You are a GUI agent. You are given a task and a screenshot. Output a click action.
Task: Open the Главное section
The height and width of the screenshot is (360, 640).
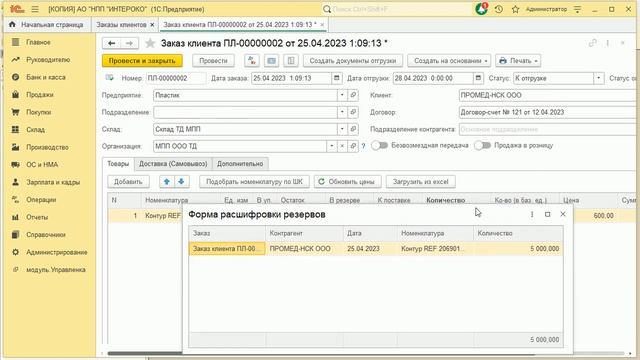pos(38,42)
